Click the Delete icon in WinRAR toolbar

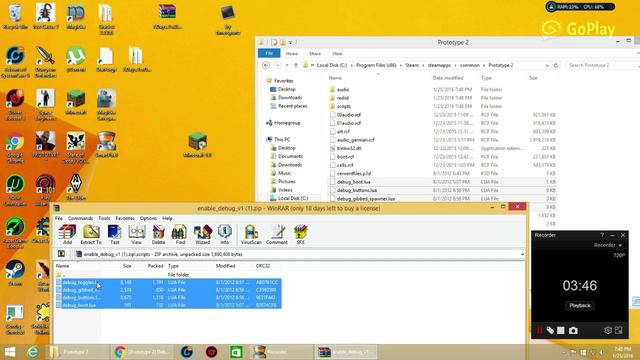[158, 235]
